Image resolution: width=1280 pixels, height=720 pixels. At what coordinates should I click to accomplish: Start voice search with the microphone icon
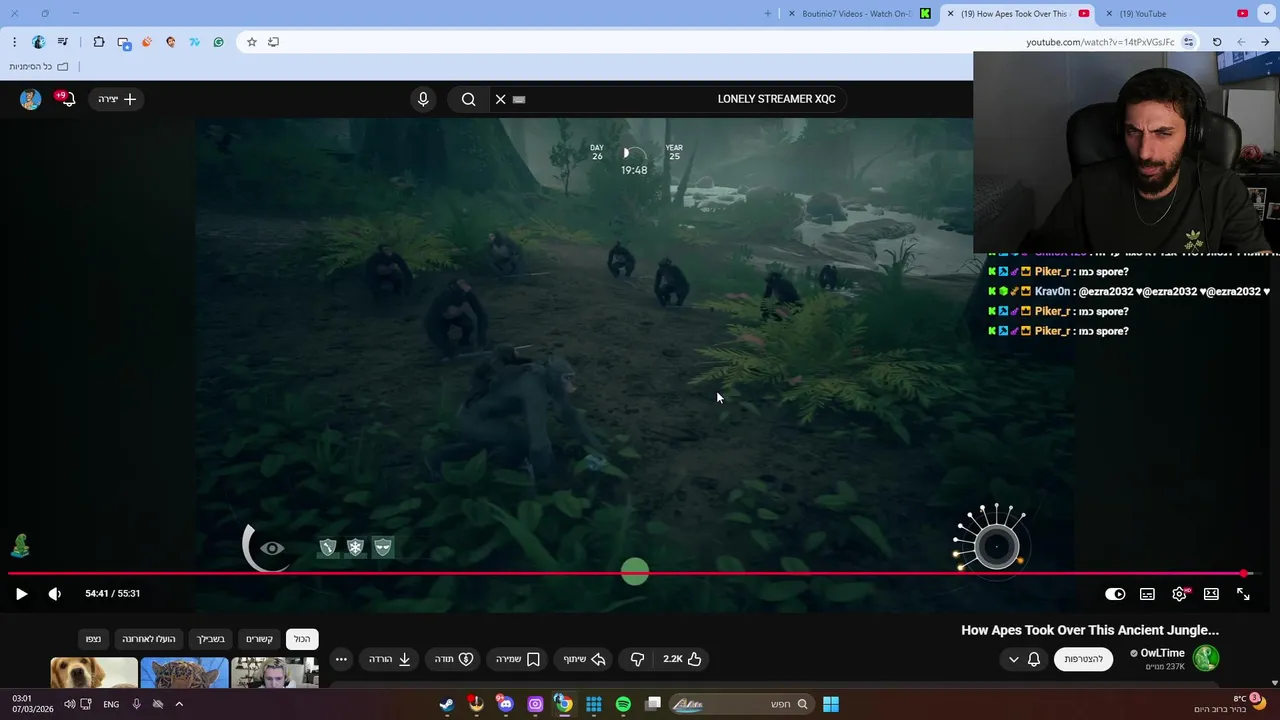[x=423, y=99]
